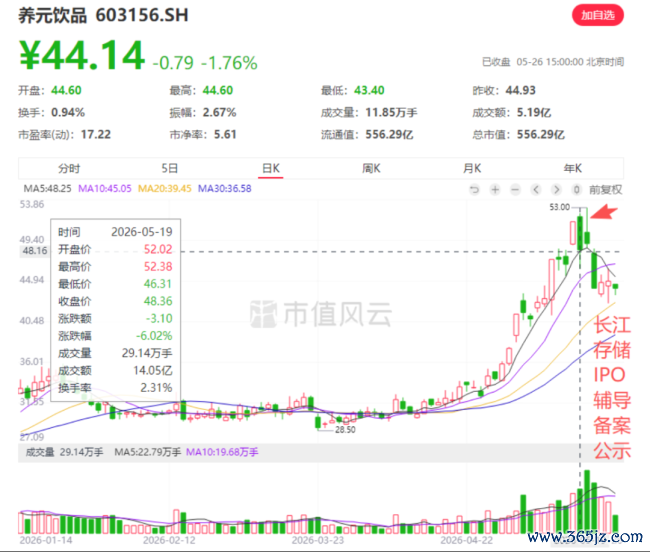Screen dimensions: 650x552
Task: Click the 已收盘 05-26 15:00:00 status text
Action: point(553,62)
